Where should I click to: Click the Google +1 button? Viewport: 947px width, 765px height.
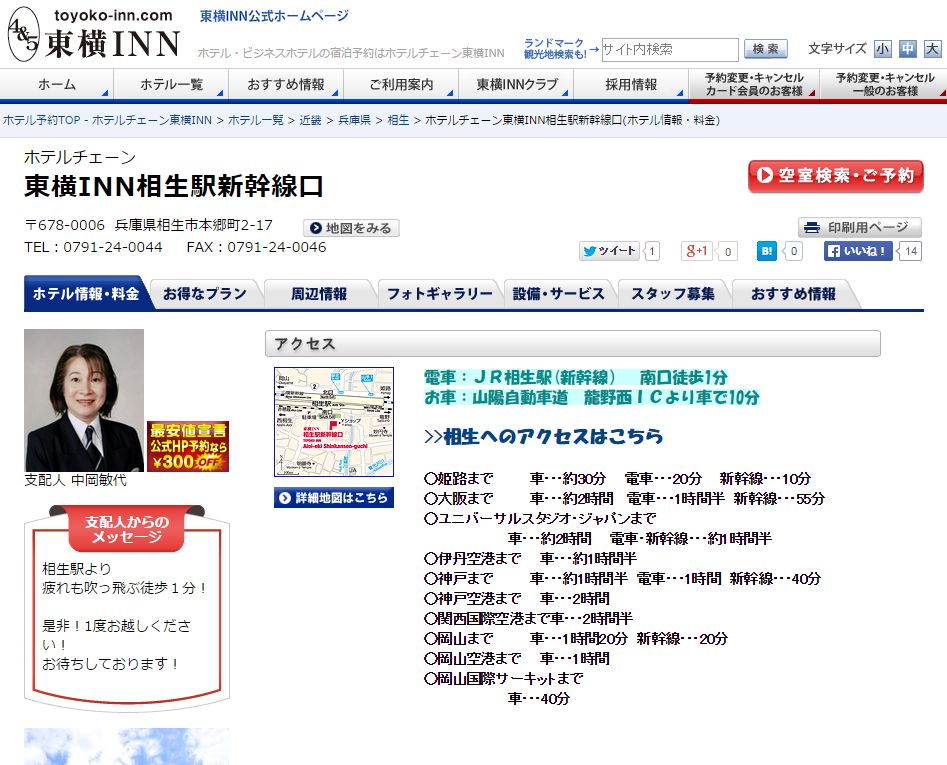click(696, 251)
